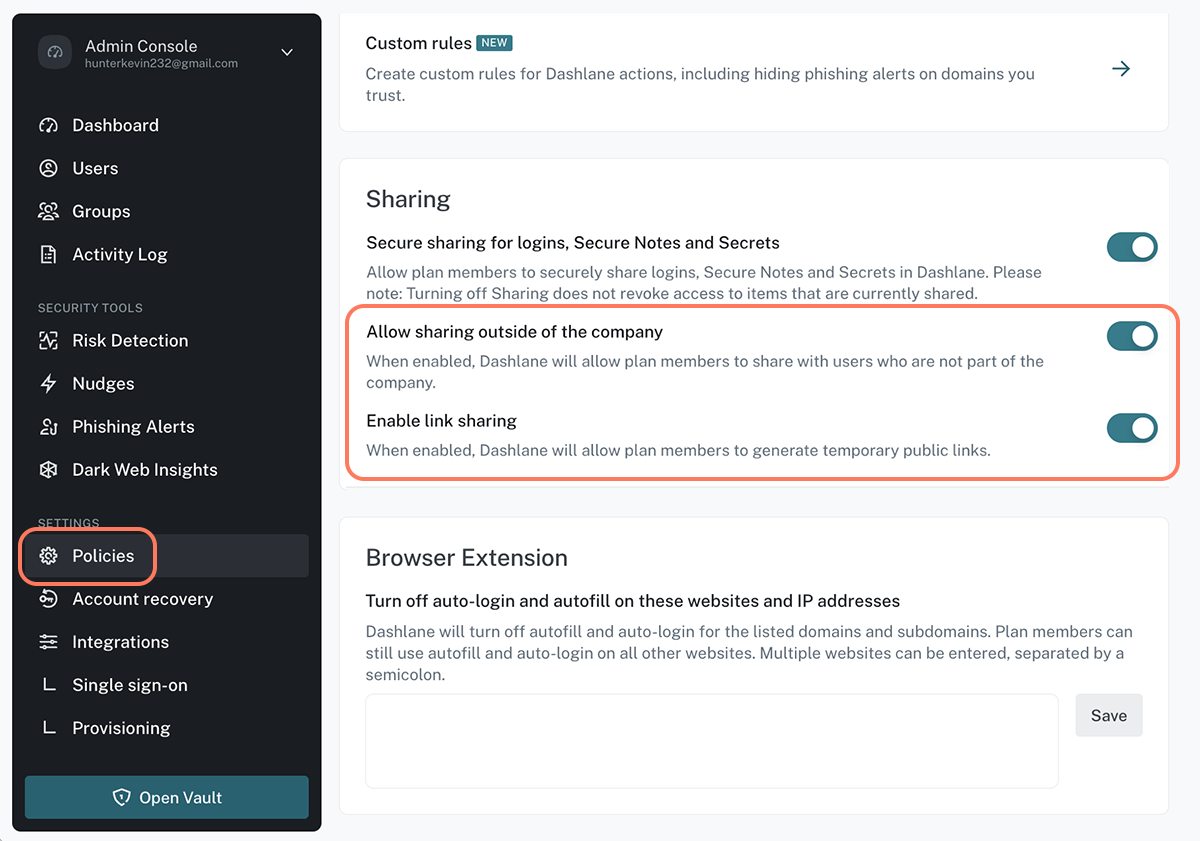1200x841 pixels.
Task: Click 'Allow sharing outside of the company' label
Action: coord(514,331)
